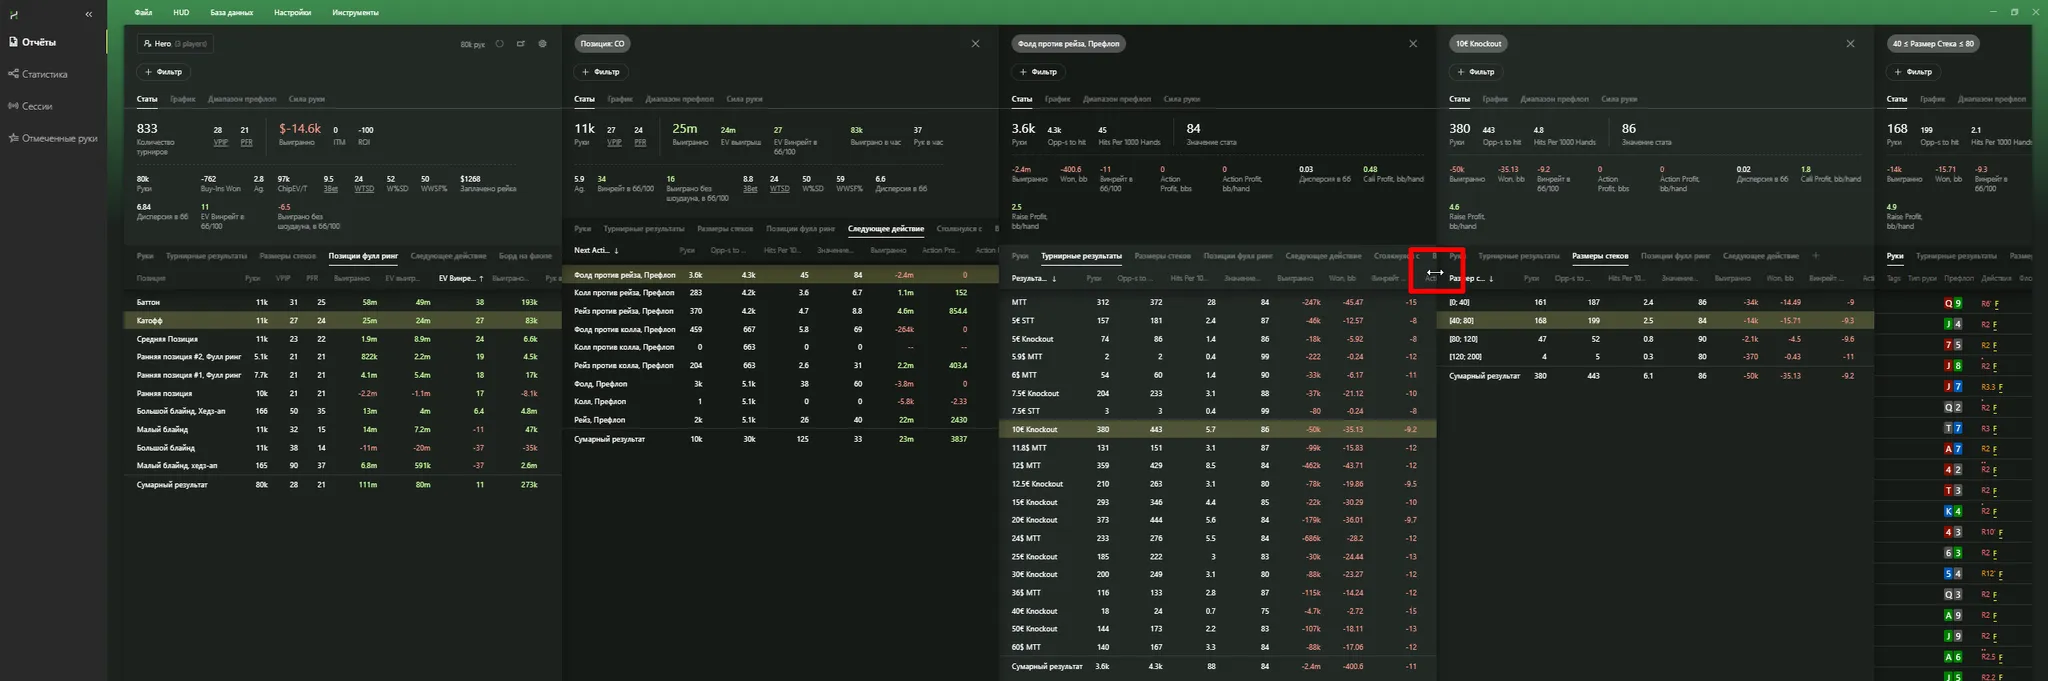The width and height of the screenshot is (2048, 681).
Task: Open the Hero player selector
Action: tap(175, 44)
